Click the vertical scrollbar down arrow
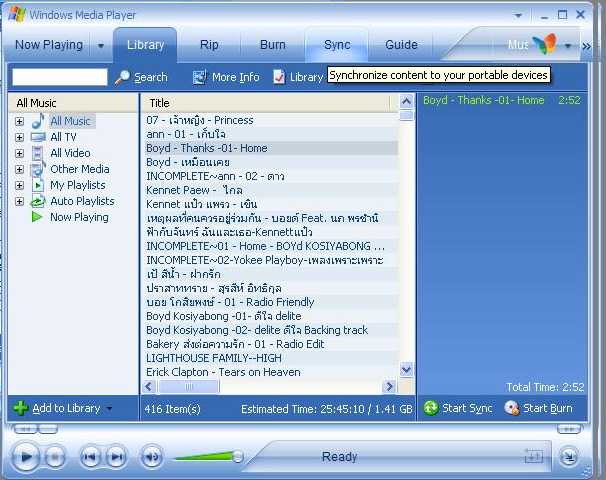 tap(406, 370)
